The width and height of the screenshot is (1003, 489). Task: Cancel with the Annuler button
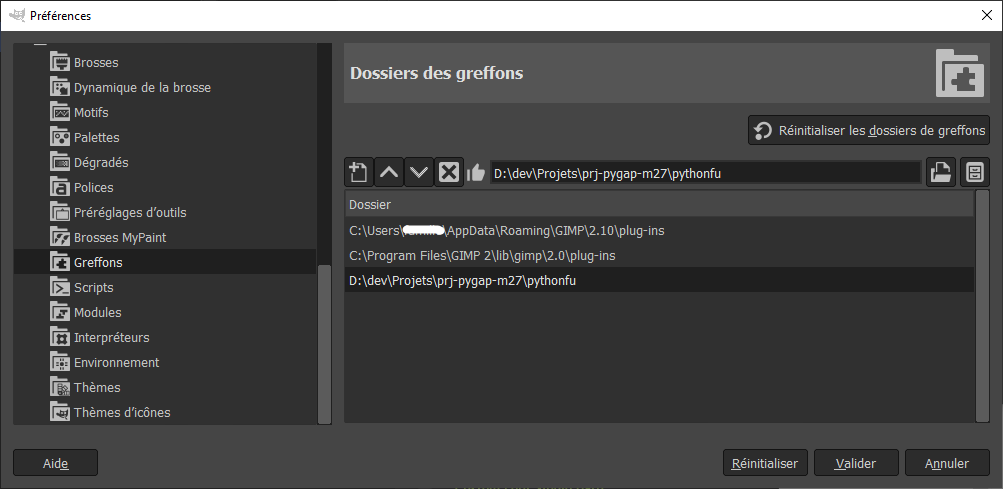coord(947,463)
